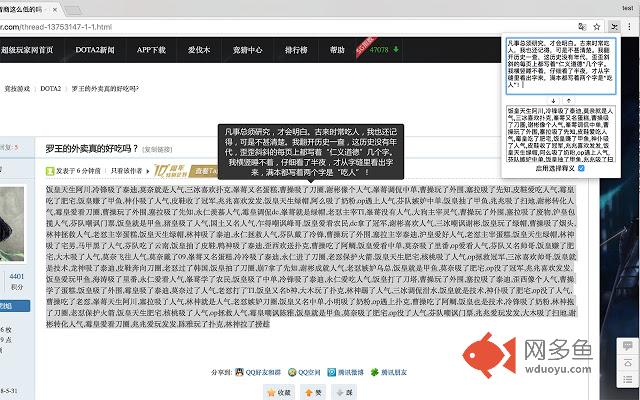Click the QQ空间 share icon
Image resolution: width=640 pixels, height=400 pixels.
click(x=292, y=372)
